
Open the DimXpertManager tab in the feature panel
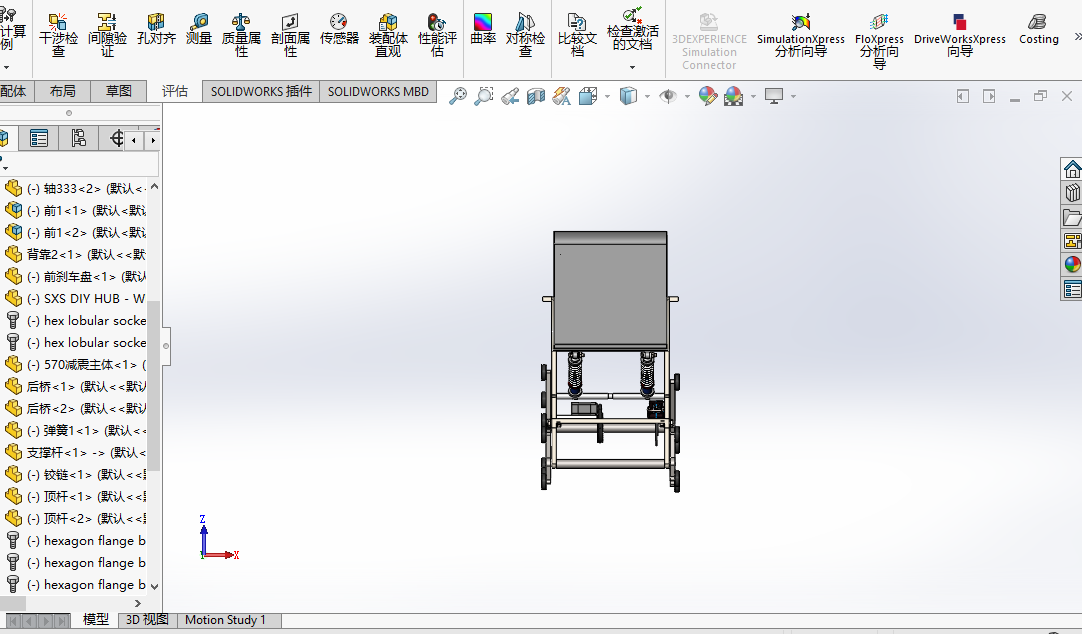pyautogui.click(x=115, y=139)
